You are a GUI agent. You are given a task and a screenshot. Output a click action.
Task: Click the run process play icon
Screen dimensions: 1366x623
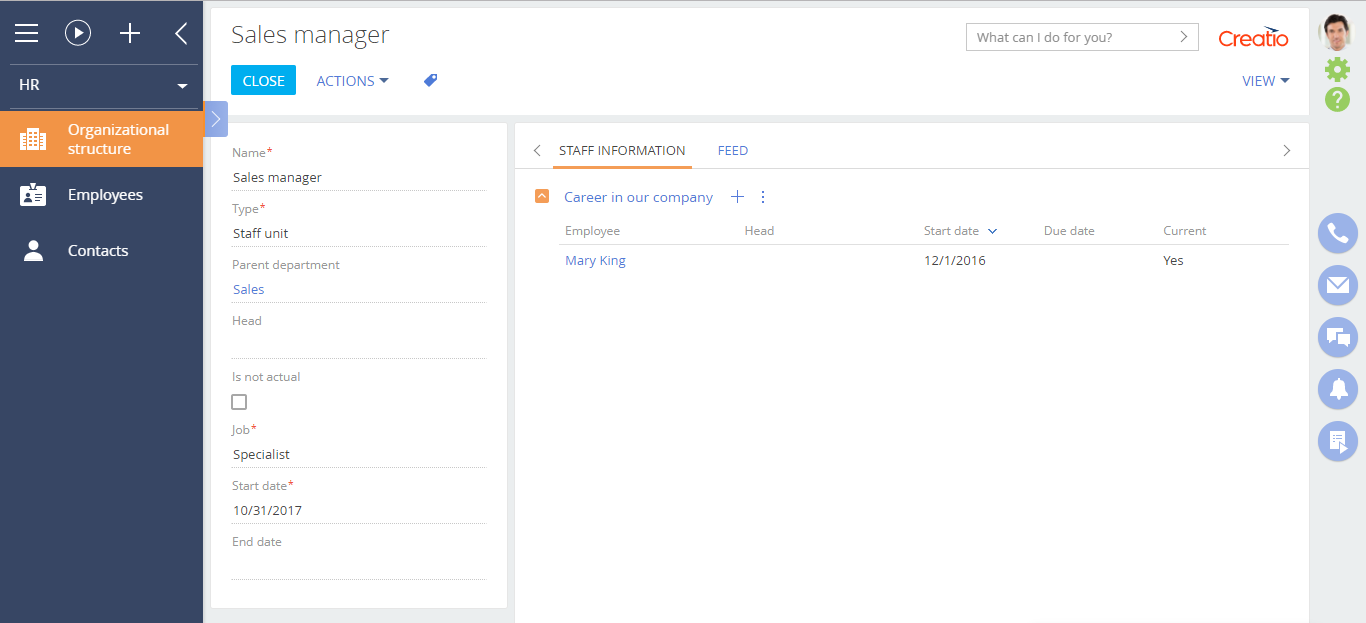pos(78,33)
